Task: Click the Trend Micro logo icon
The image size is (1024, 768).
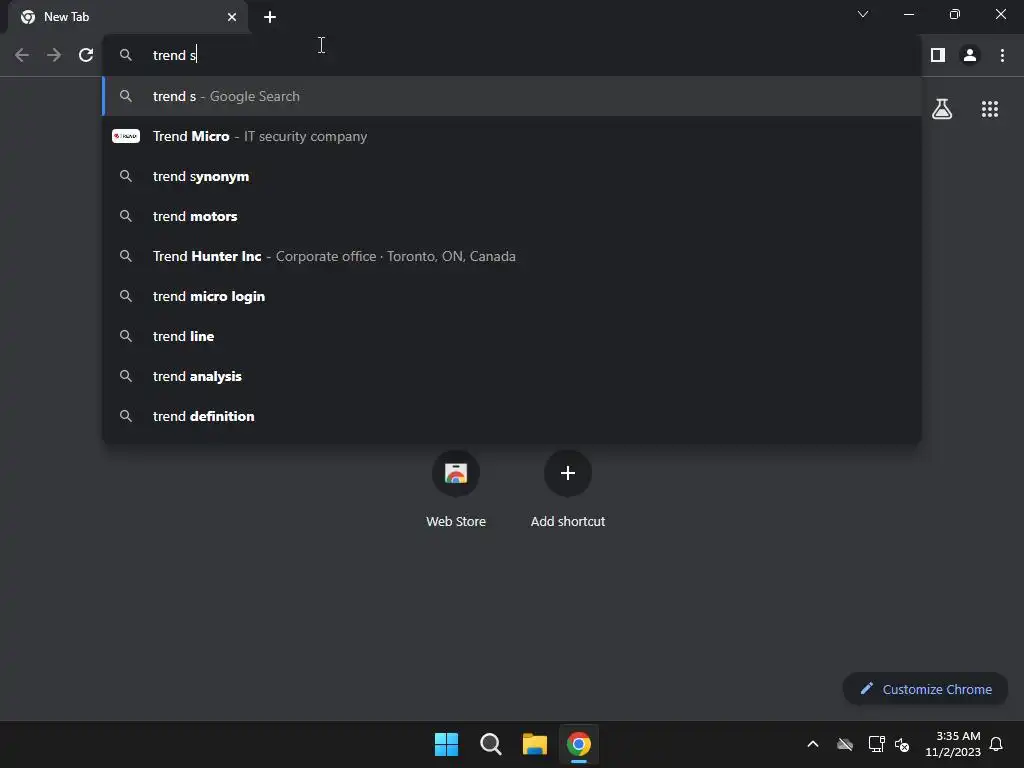Action: click(x=126, y=136)
